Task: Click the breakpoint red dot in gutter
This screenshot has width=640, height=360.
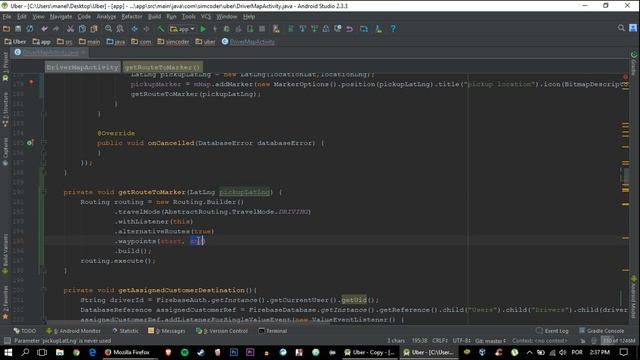Action: pos(31,82)
